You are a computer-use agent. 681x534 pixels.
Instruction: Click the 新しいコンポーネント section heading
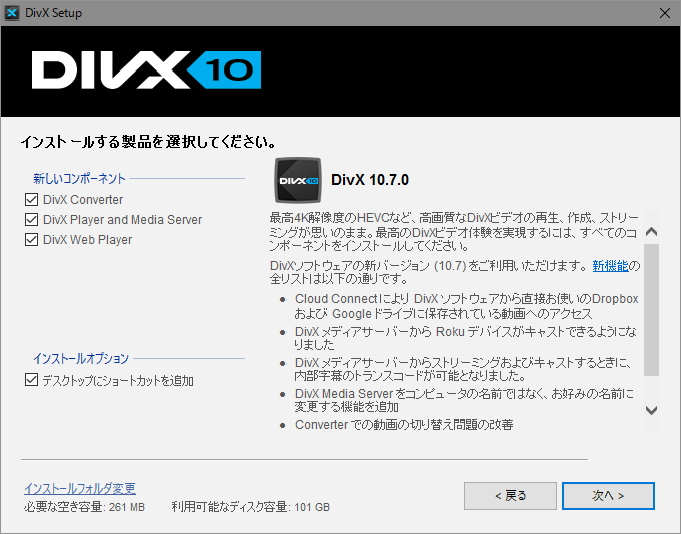[79, 178]
